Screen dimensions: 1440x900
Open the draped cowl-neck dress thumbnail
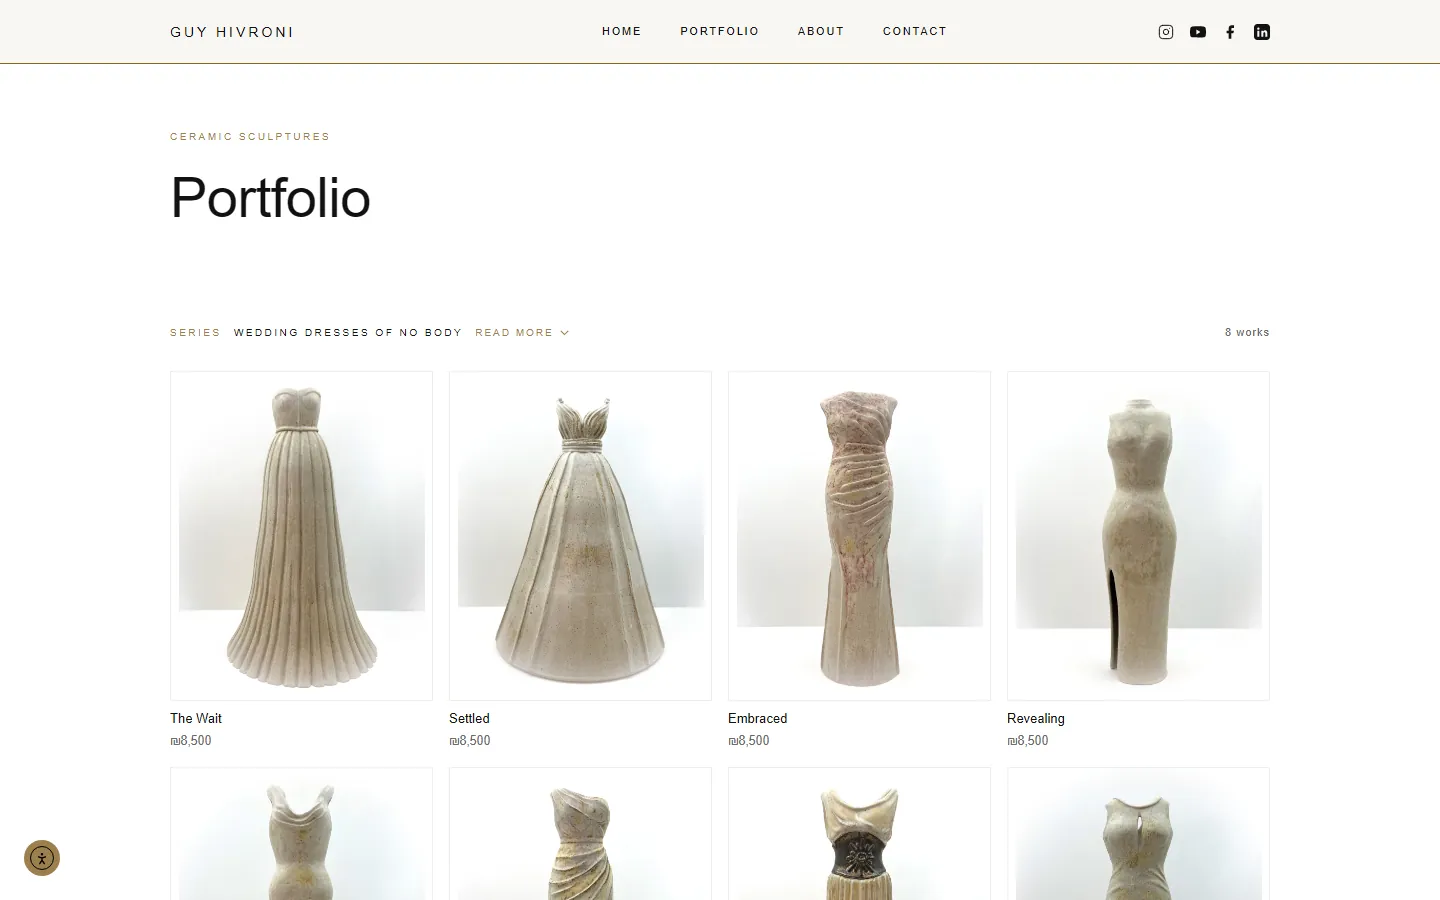(301, 834)
